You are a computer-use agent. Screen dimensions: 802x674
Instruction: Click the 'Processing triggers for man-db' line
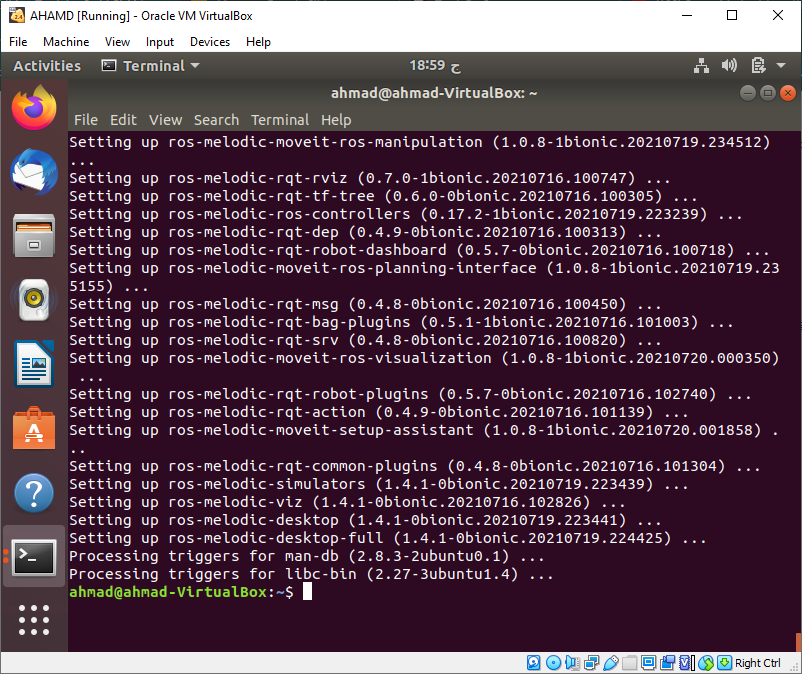(306, 556)
